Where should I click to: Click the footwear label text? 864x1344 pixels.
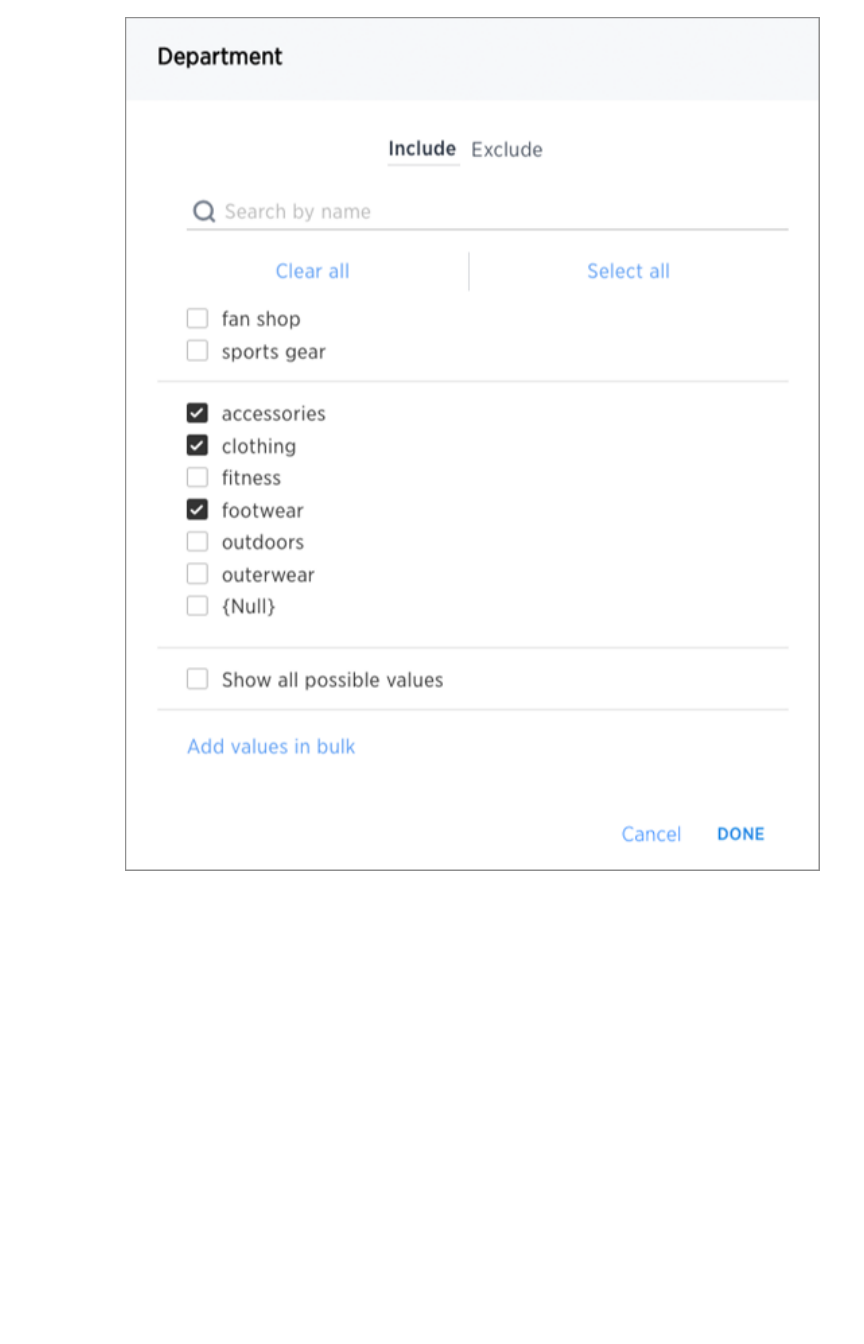tap(262, 511)
